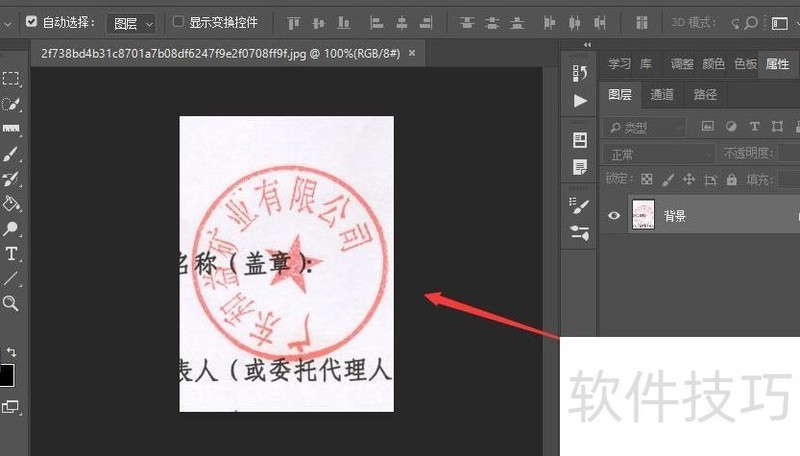Select the Zoom tool in toolbar
The image size is (800, 456).
[11, 303]
